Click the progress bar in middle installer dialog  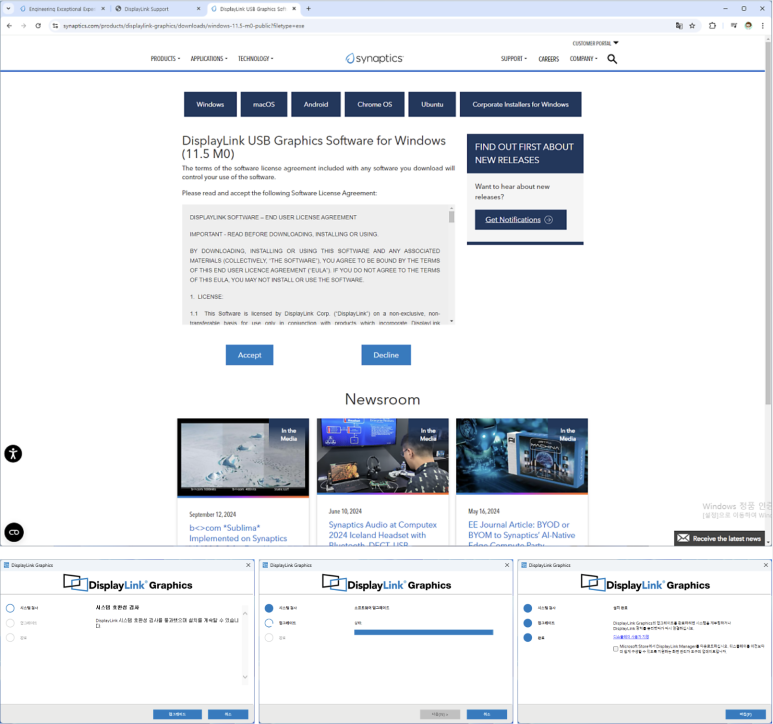pos(423,632)
